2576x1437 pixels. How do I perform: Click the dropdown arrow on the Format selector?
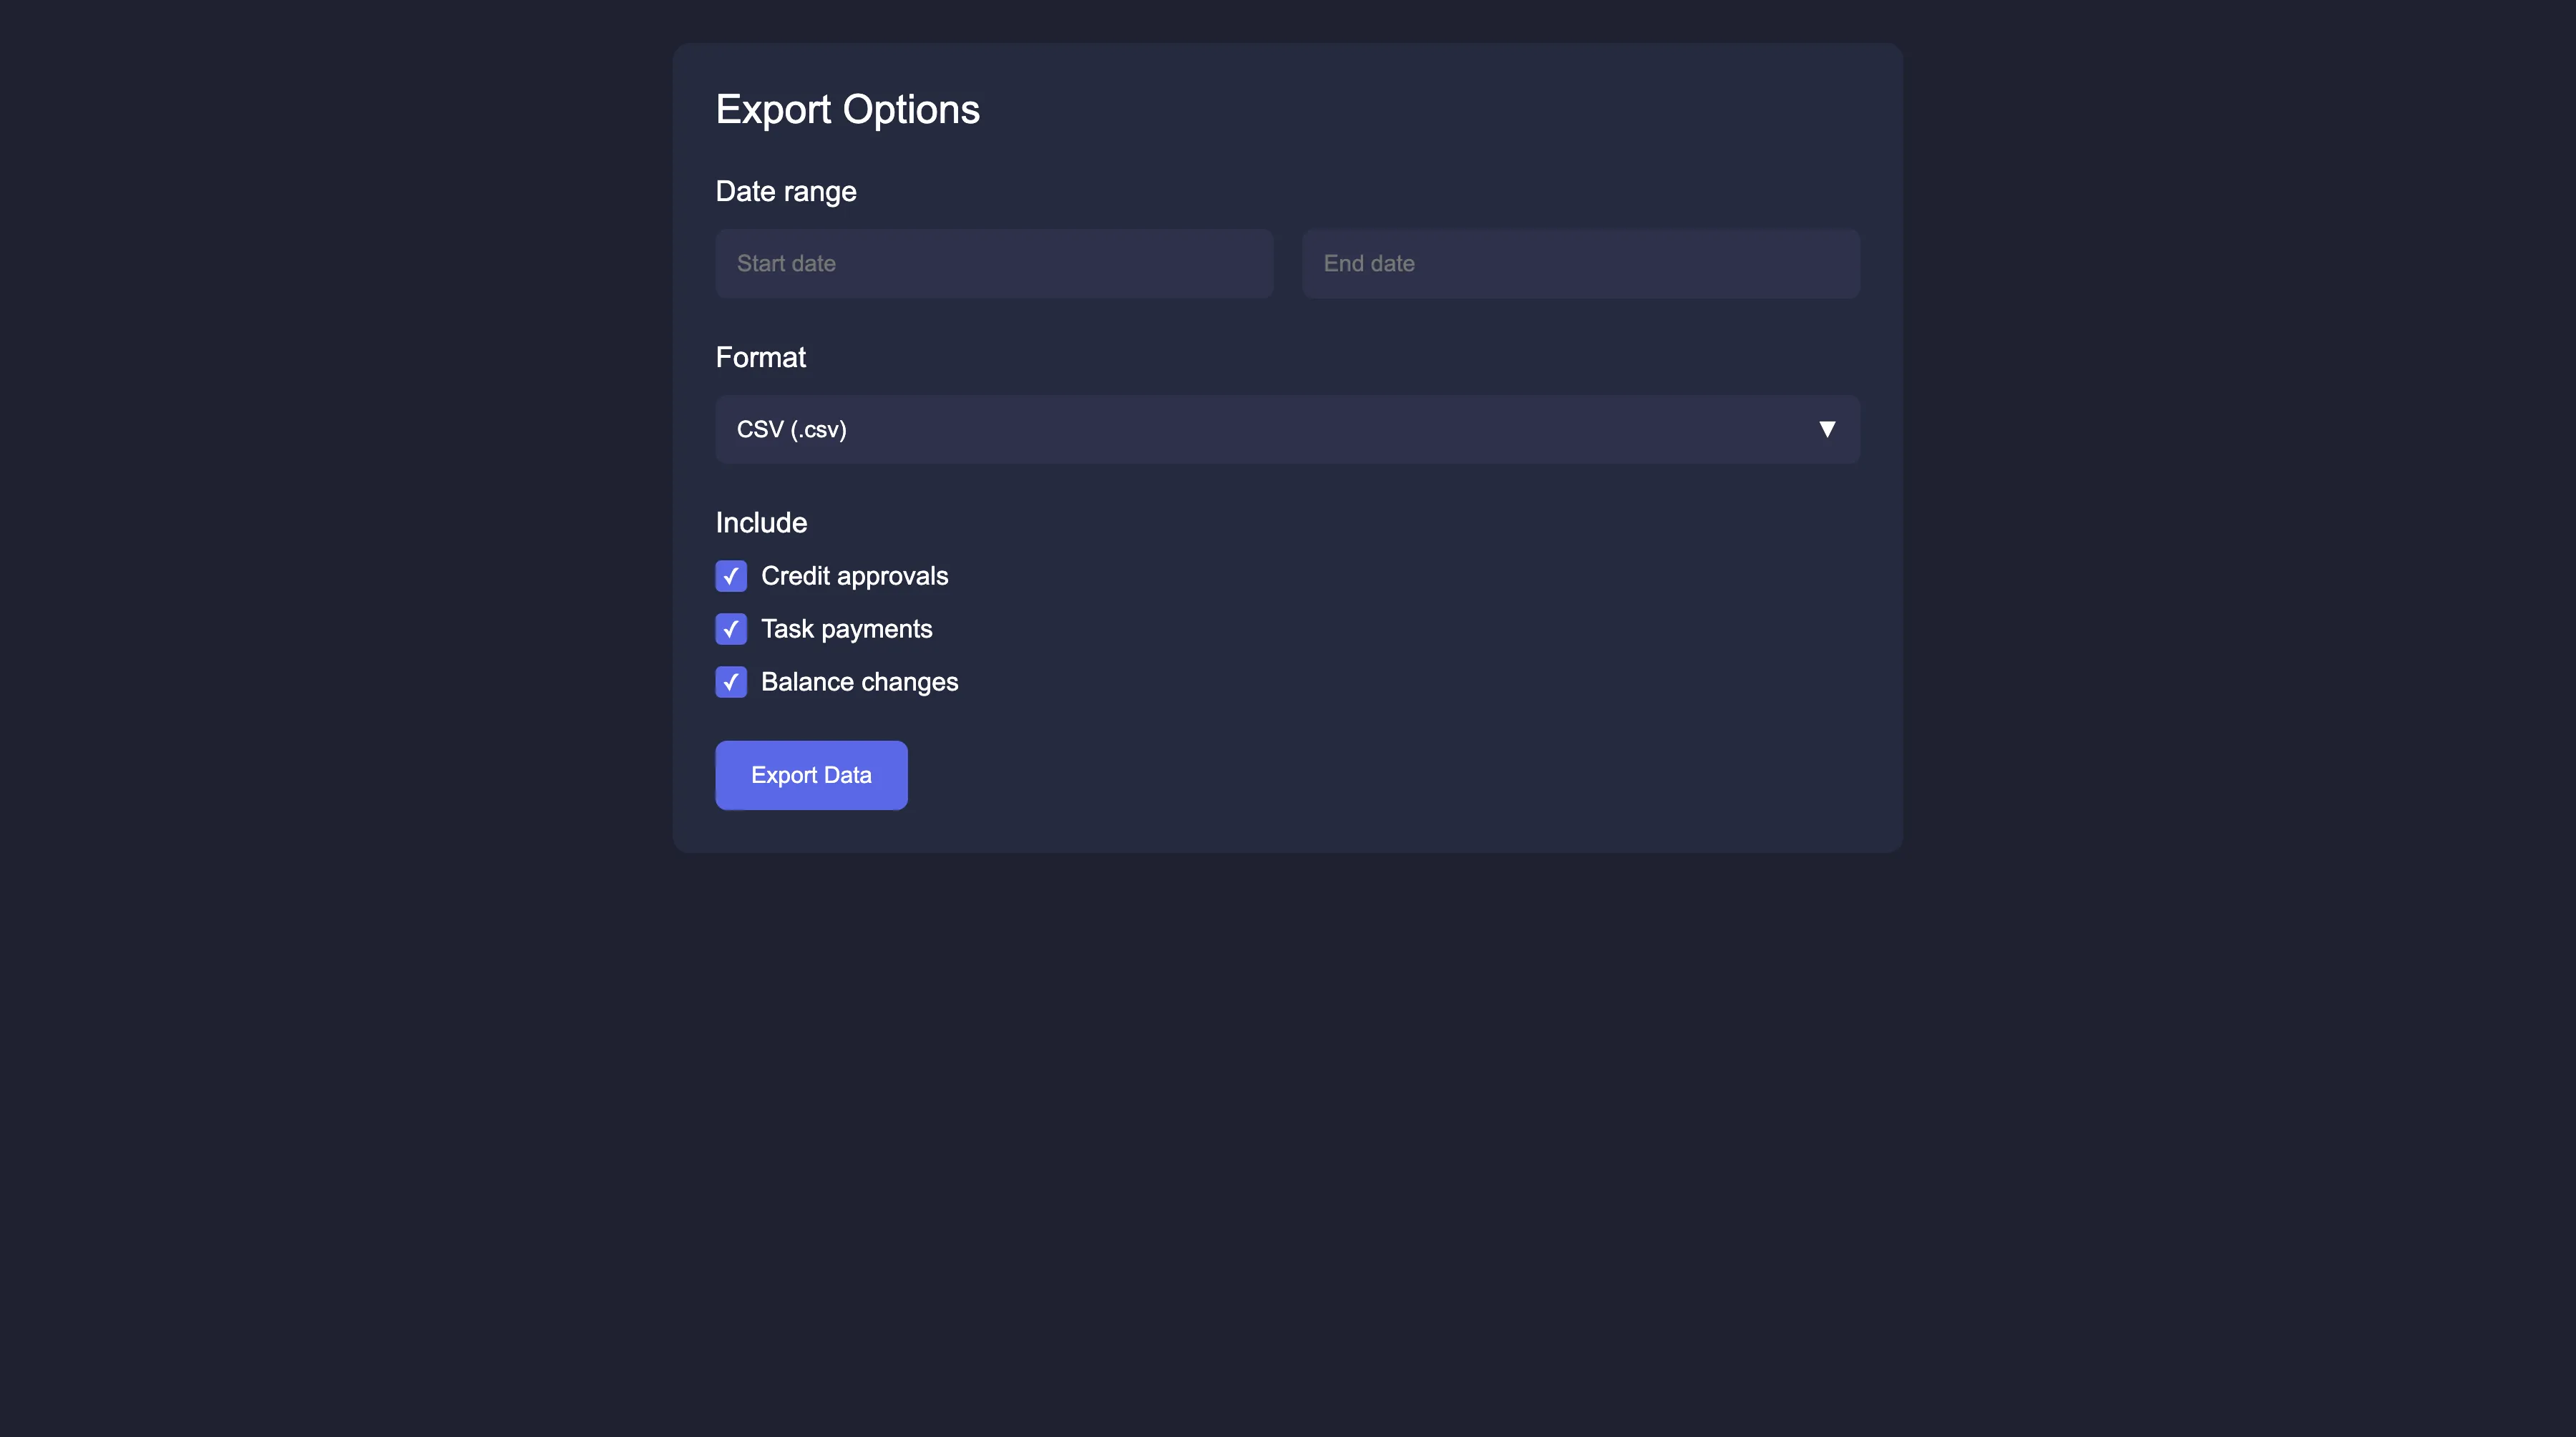[x=1827, y=429]
